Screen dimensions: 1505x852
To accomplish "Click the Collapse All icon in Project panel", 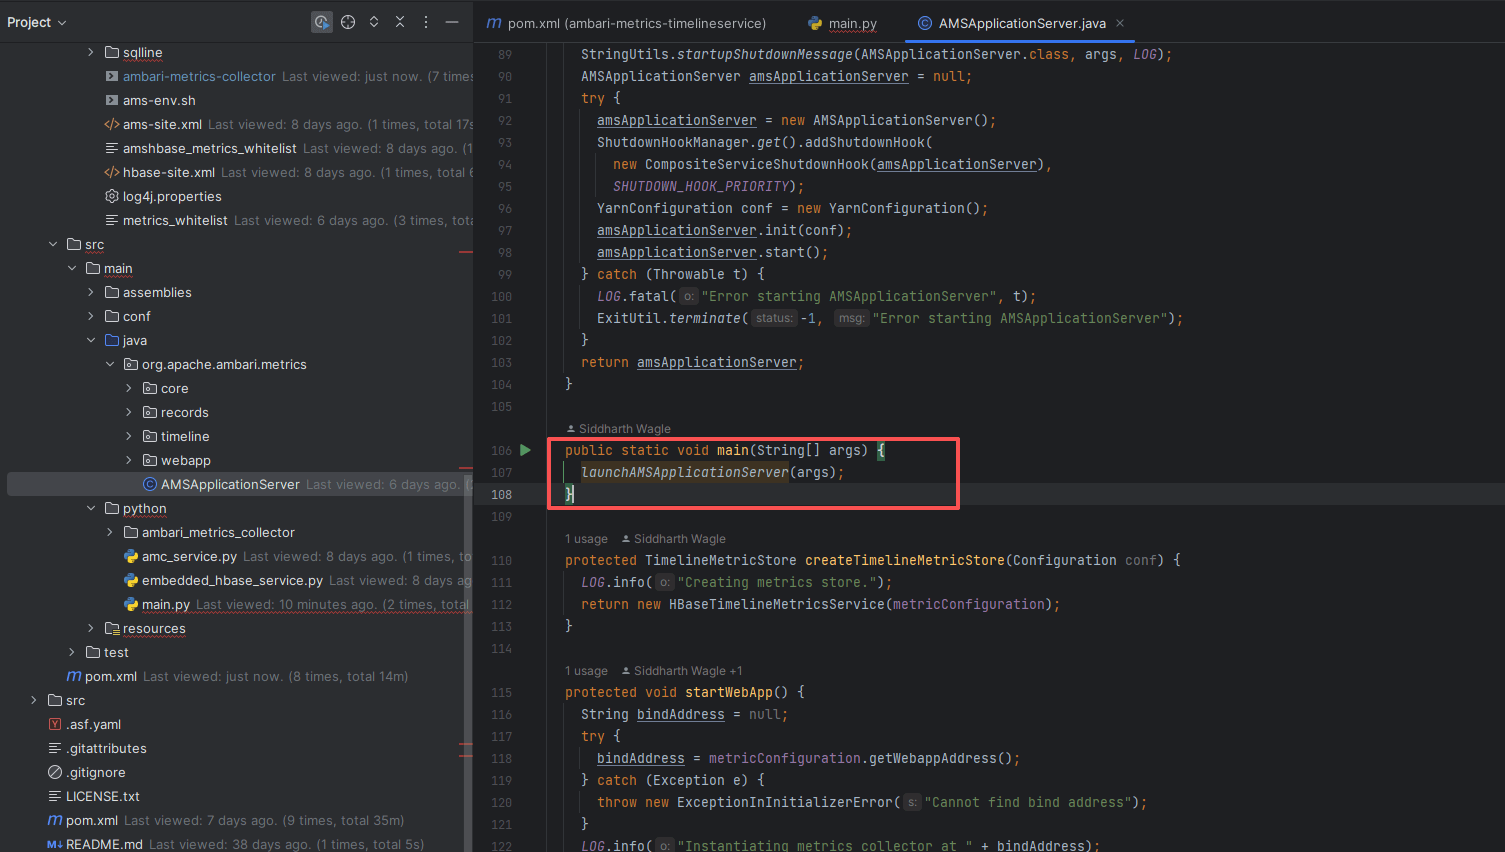I will pos(400,22).
